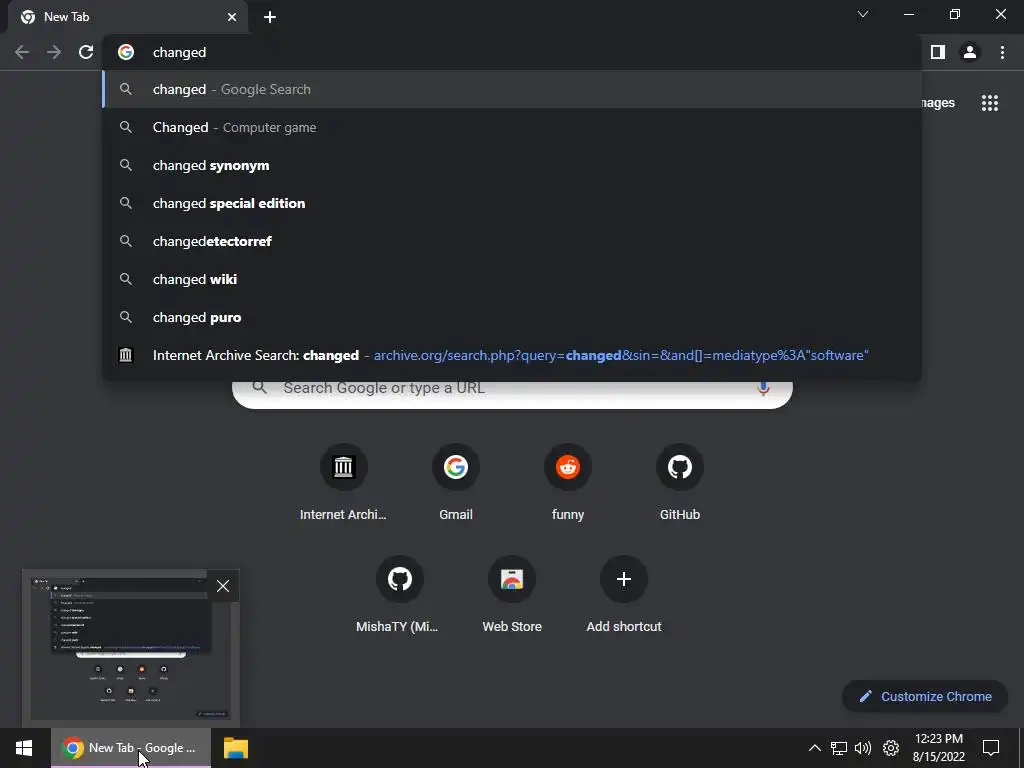The width and height of the screenshot is (1024, 768).
Task: Show hidden system tray icons
Action: click(814, 748)
